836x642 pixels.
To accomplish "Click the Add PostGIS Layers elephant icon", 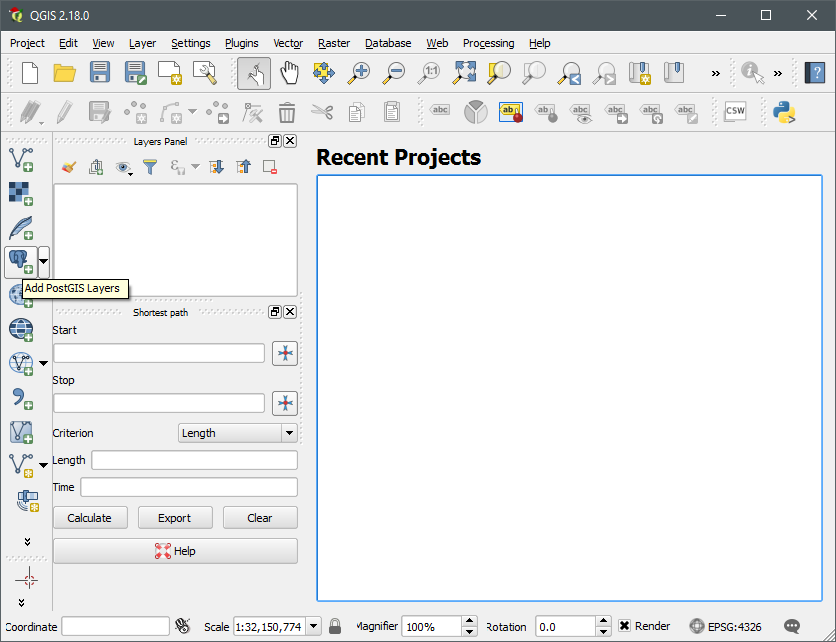I will coord(21,262).
